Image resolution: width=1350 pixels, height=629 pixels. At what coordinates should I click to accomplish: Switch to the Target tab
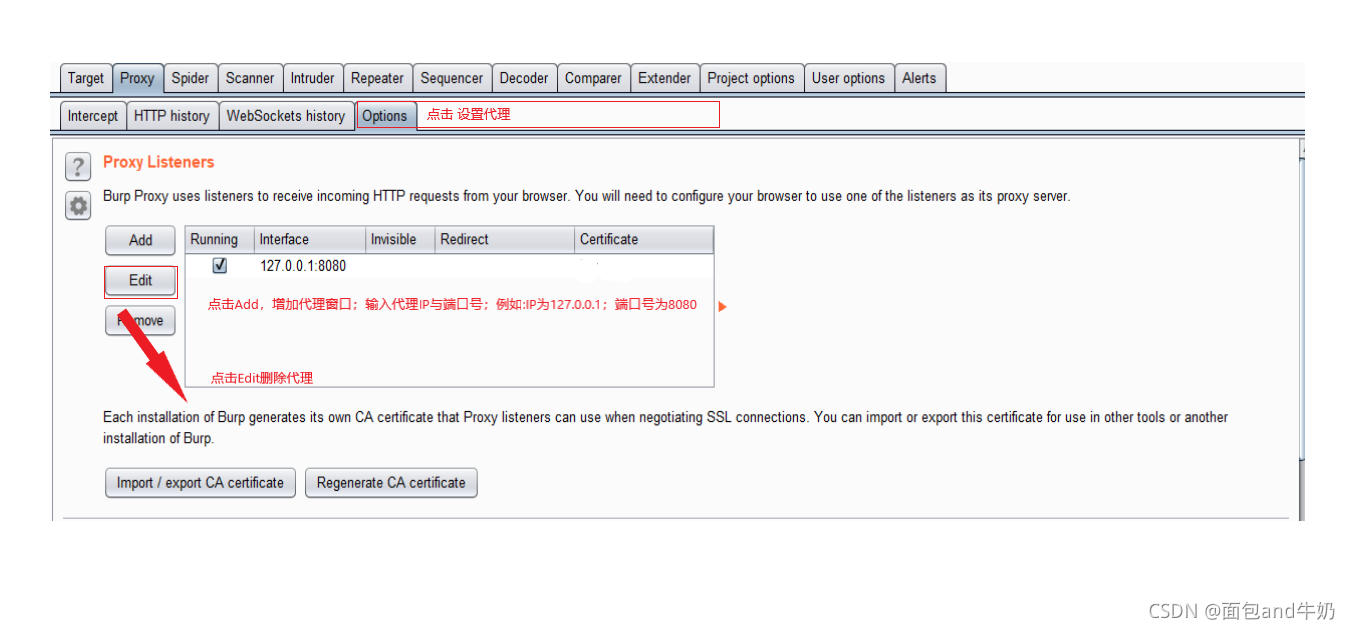(x=86, y=78)
